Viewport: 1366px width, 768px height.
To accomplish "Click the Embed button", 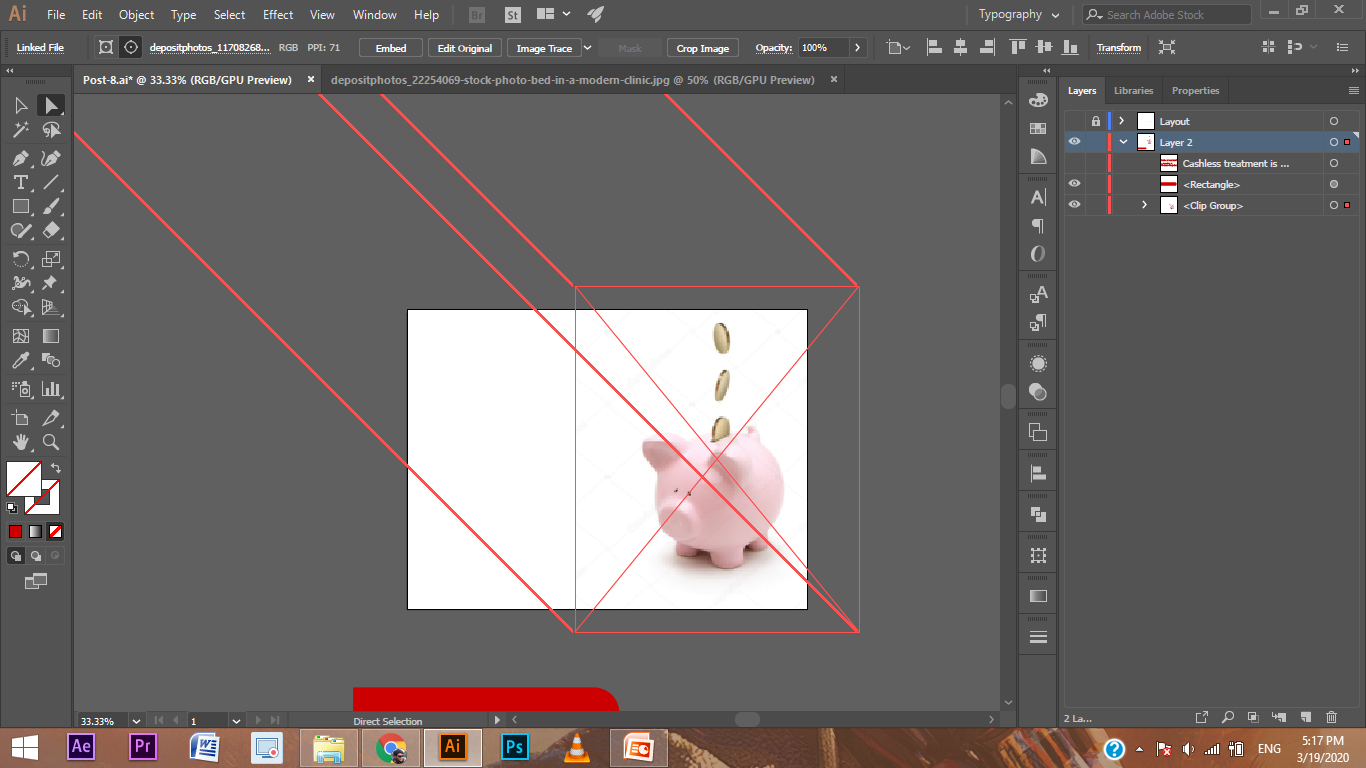I will point(390,47).
